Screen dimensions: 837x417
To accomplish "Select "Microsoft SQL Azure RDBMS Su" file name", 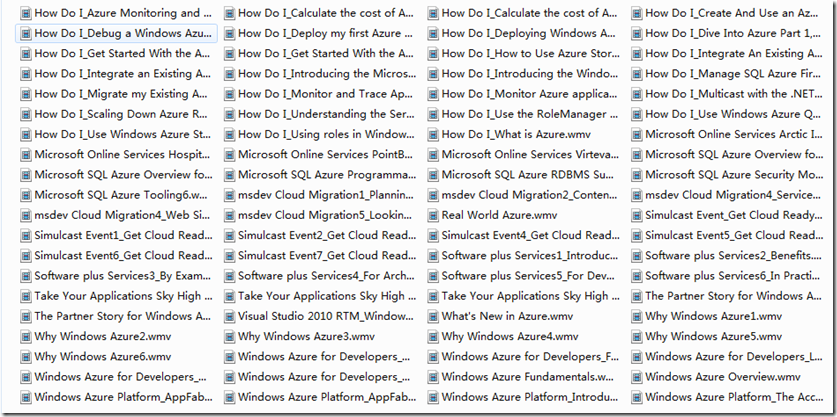I will [530, 175].
